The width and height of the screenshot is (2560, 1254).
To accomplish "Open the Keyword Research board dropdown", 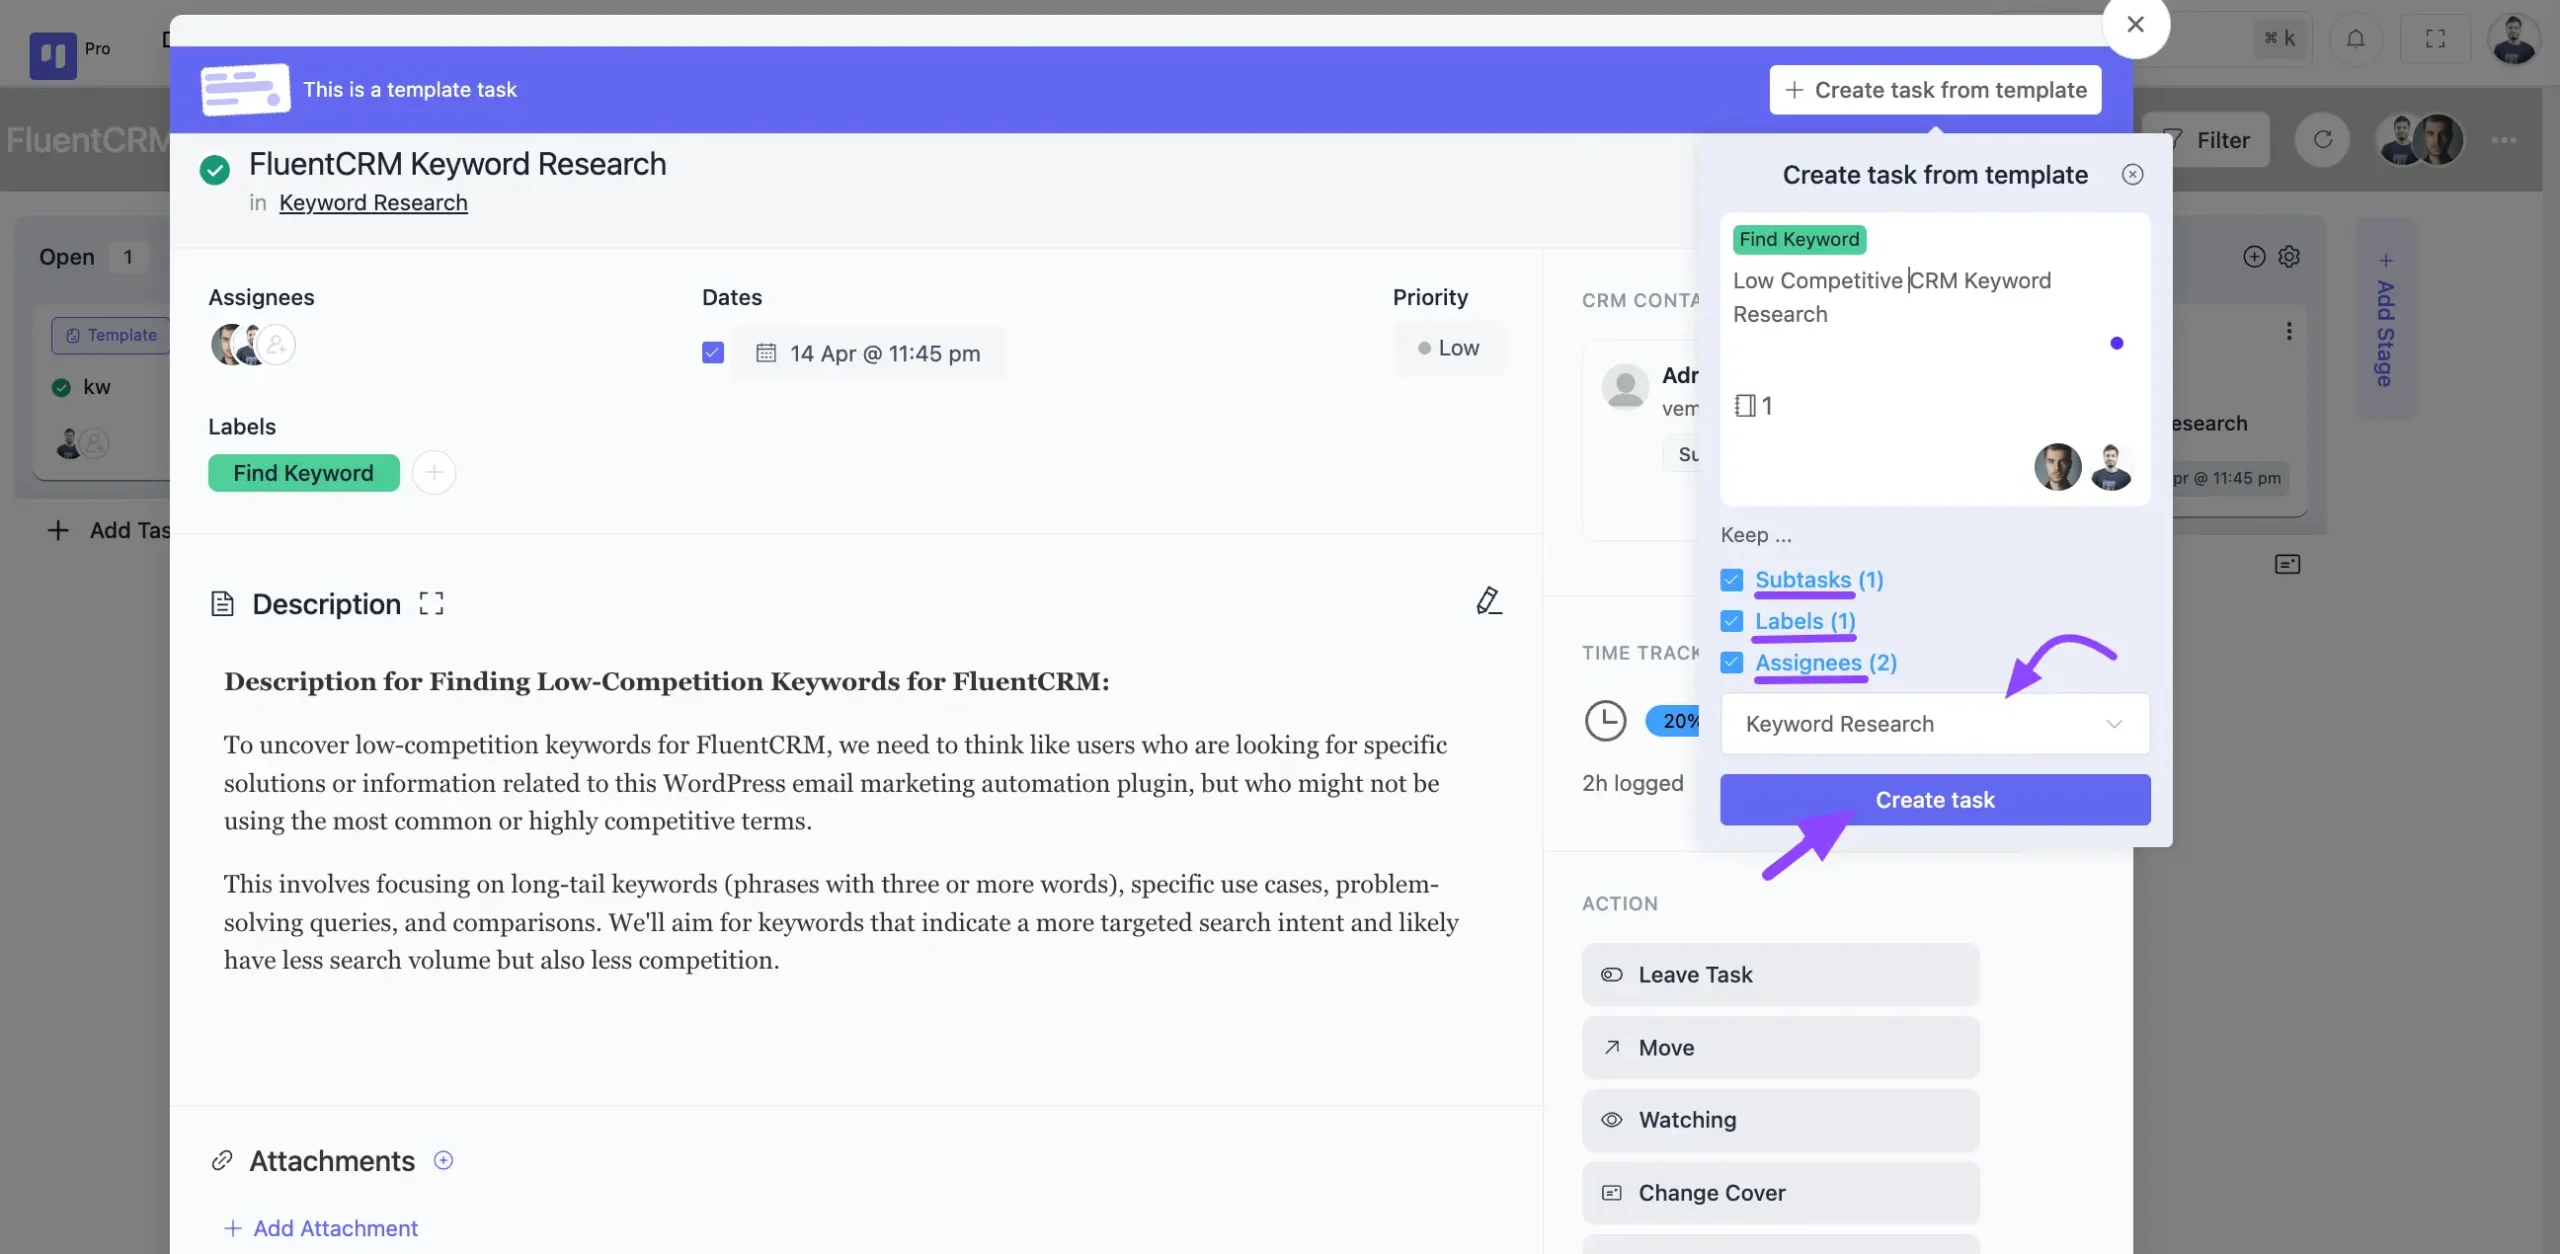I will (x=1935, y=724).
